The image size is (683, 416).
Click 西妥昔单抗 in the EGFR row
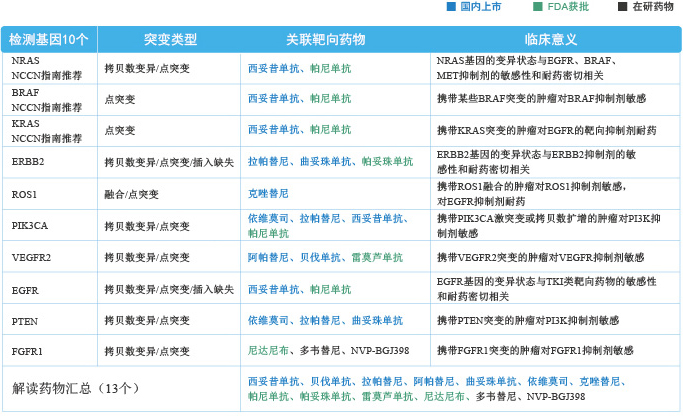(274, 289)
